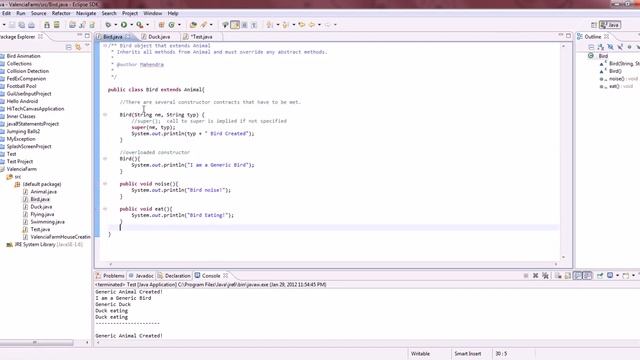640x360 pixels.
Task: Toggle Hide Static Members in Outline
Action: (620, 47)
